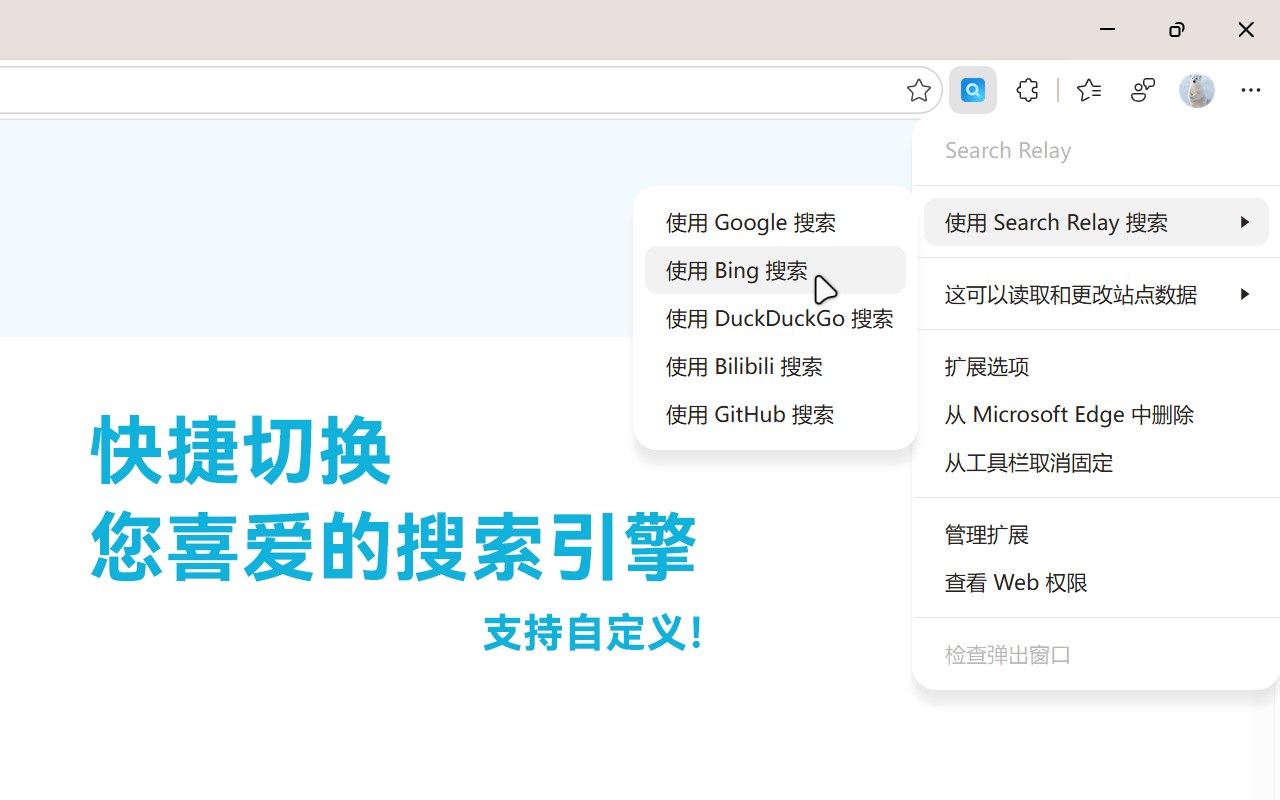The height and width of the screenshot is (800, 1280).
Task: Open the Extensions puzzle icon
Action: 1027,90
